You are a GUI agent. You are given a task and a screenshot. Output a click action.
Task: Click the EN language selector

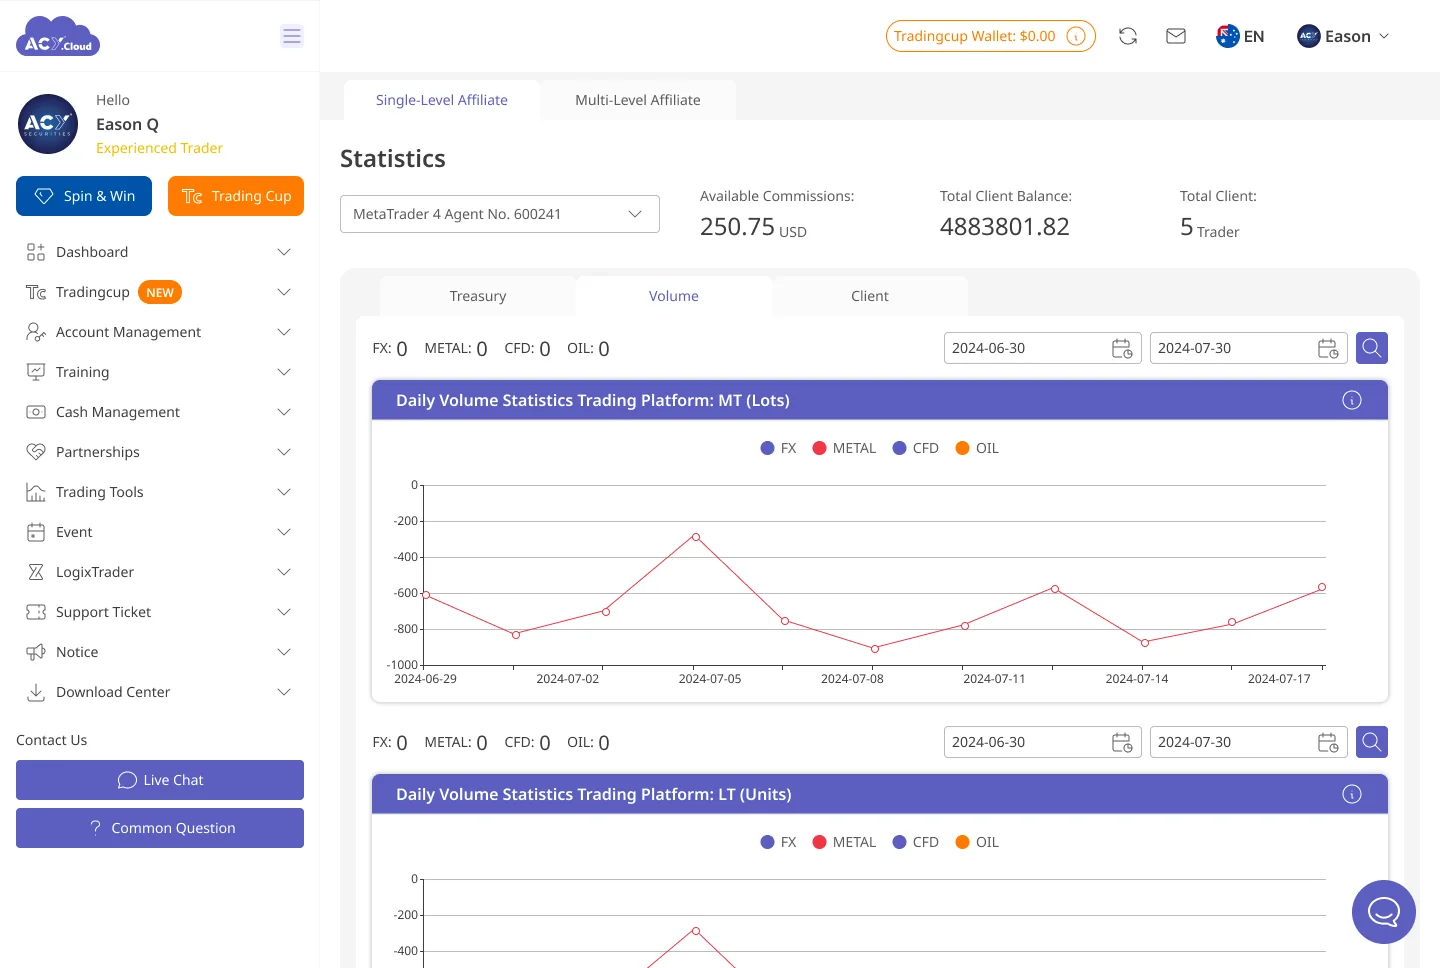(x=1241, y=36)
